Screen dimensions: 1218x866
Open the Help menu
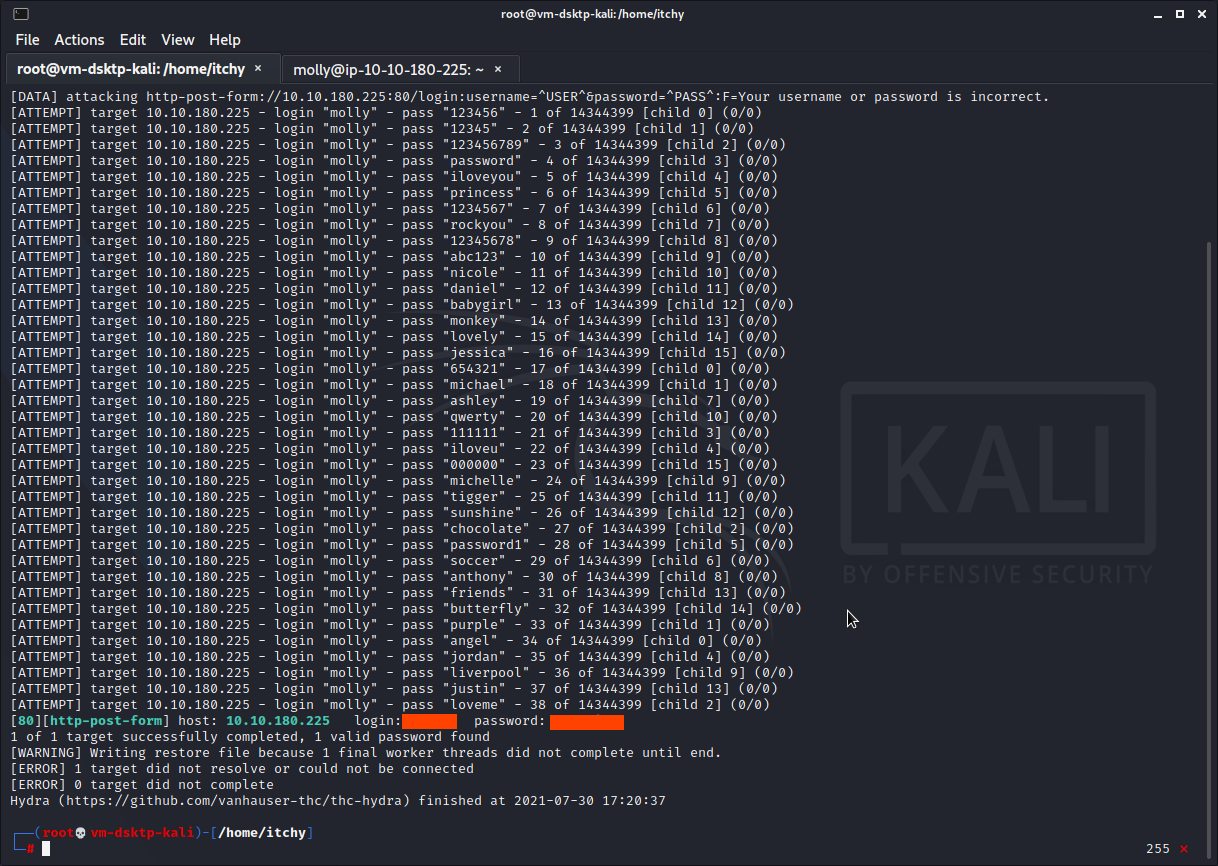tap(225, 40)
